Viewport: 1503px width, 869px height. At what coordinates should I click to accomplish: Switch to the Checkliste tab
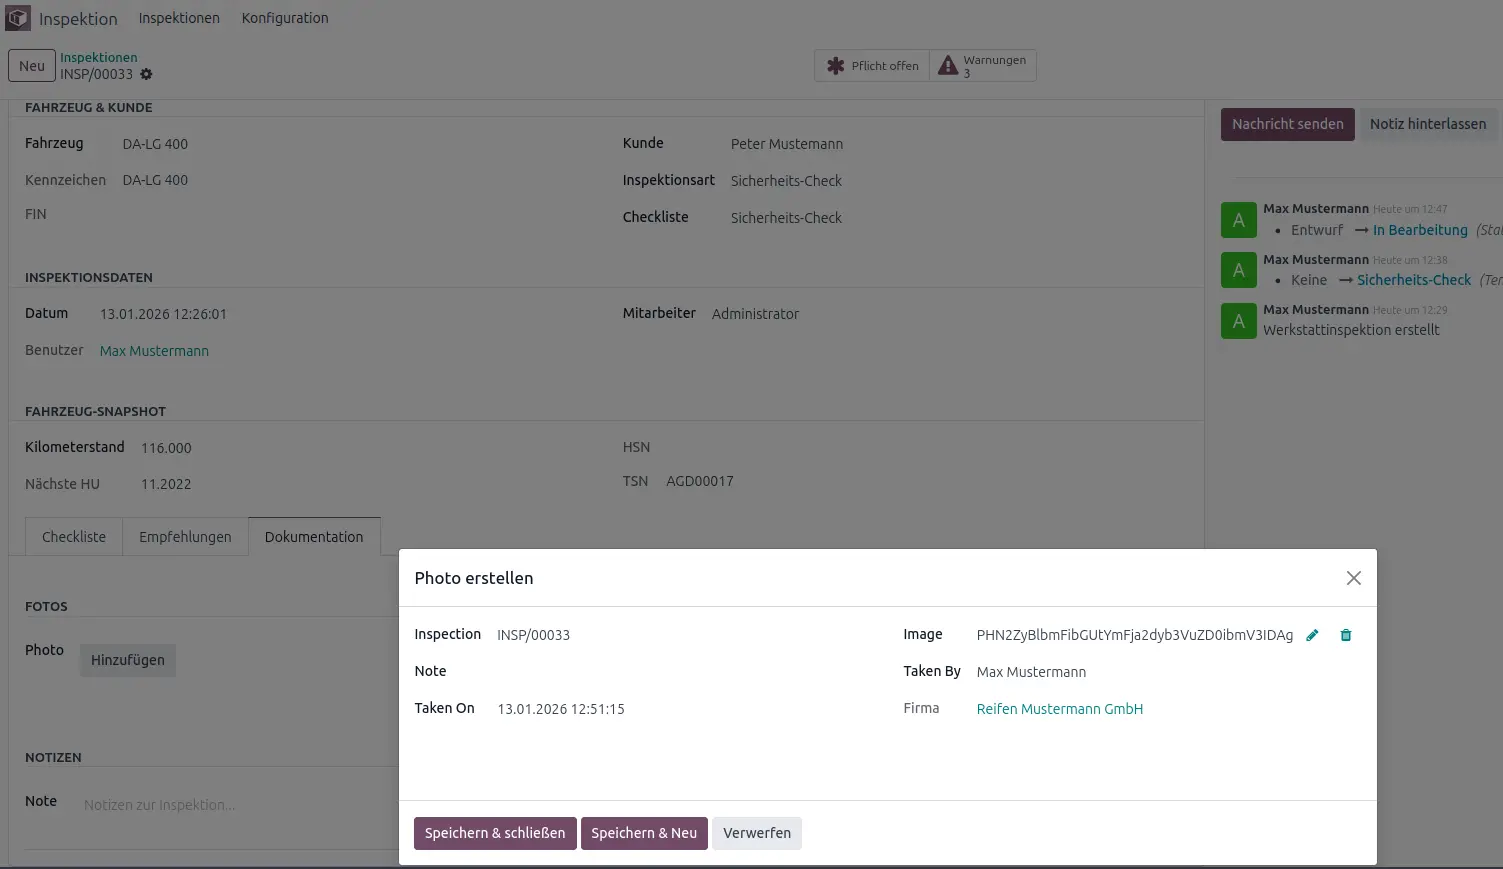74,537
